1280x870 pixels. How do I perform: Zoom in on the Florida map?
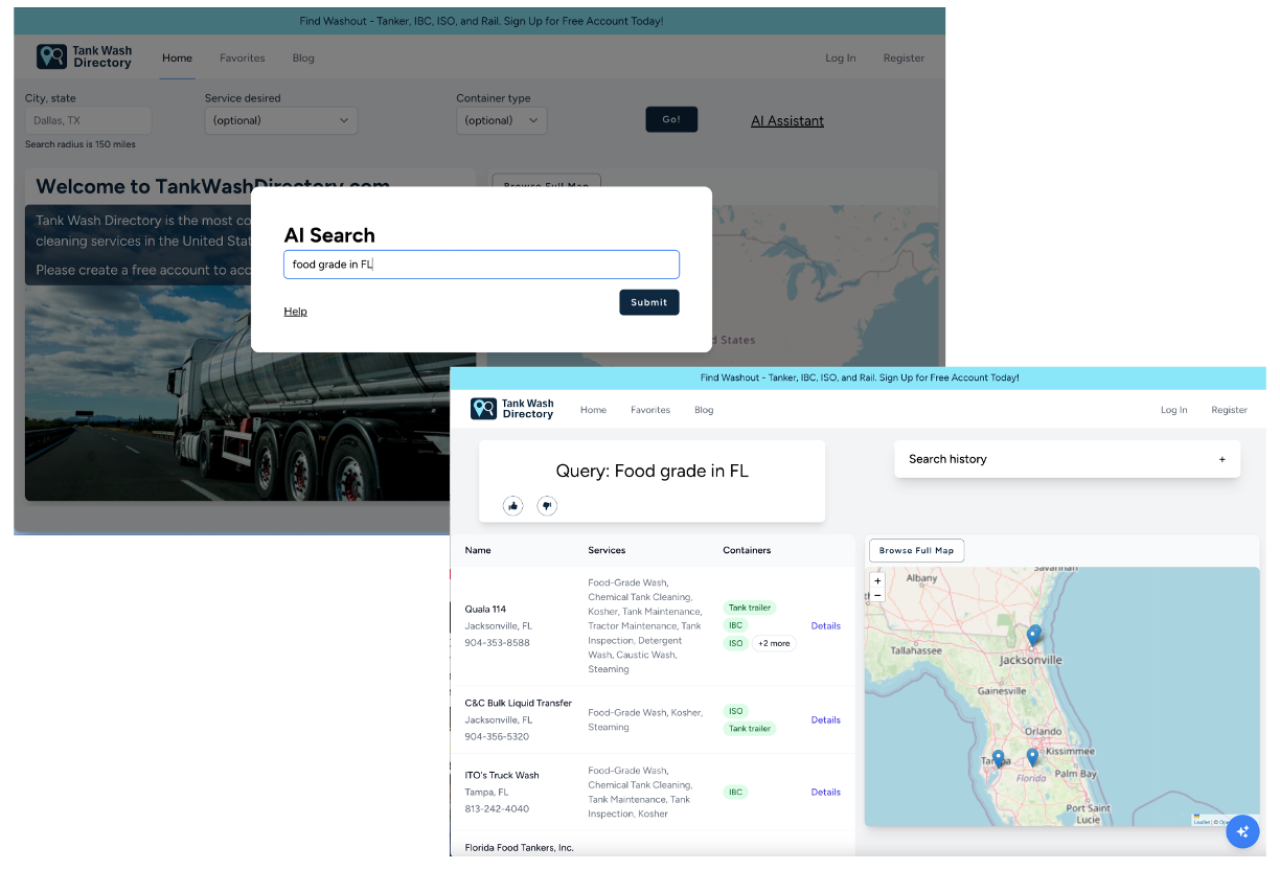coord(877,581)
